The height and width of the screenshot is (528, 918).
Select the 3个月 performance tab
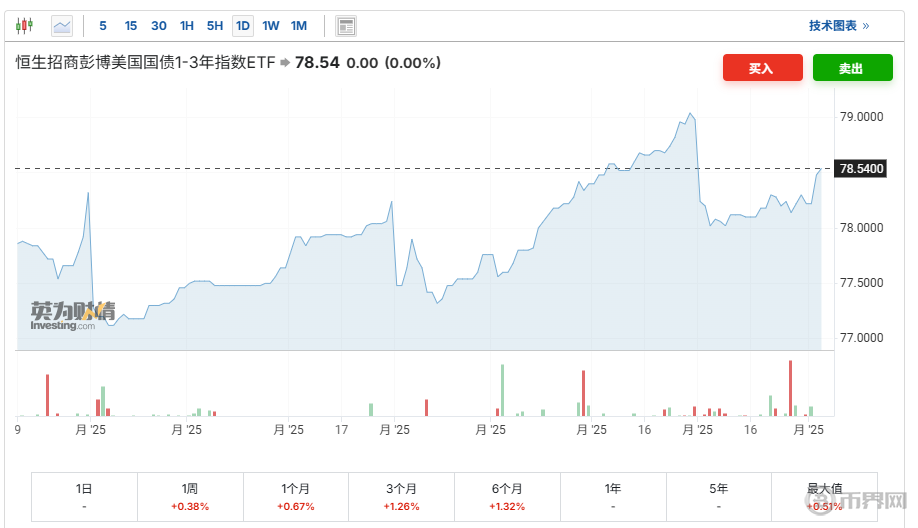coord(401,497)
